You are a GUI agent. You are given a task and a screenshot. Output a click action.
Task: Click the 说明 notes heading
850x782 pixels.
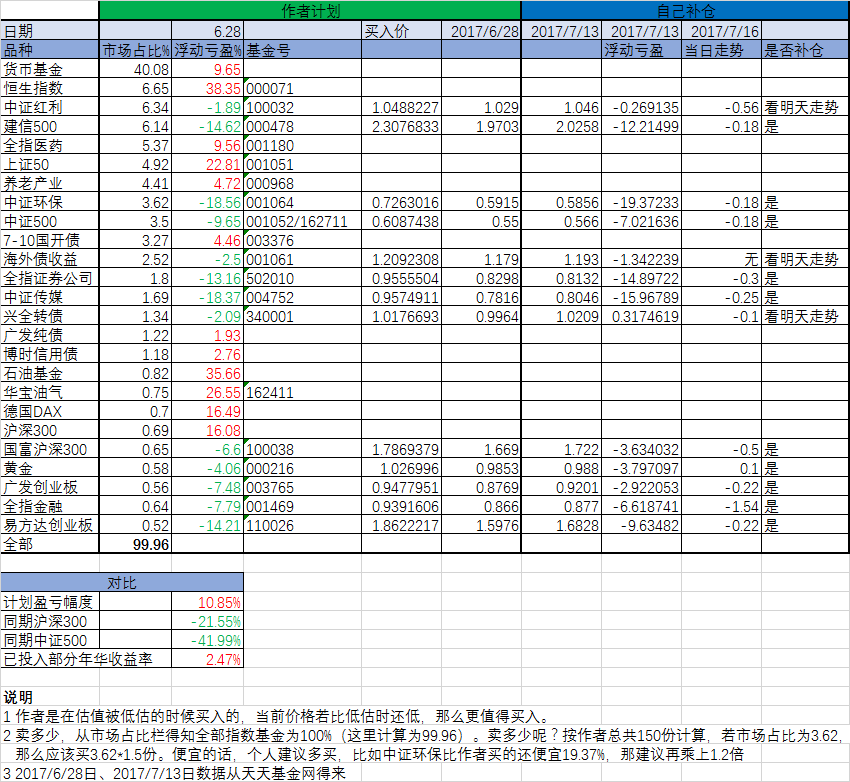point(18,696)
